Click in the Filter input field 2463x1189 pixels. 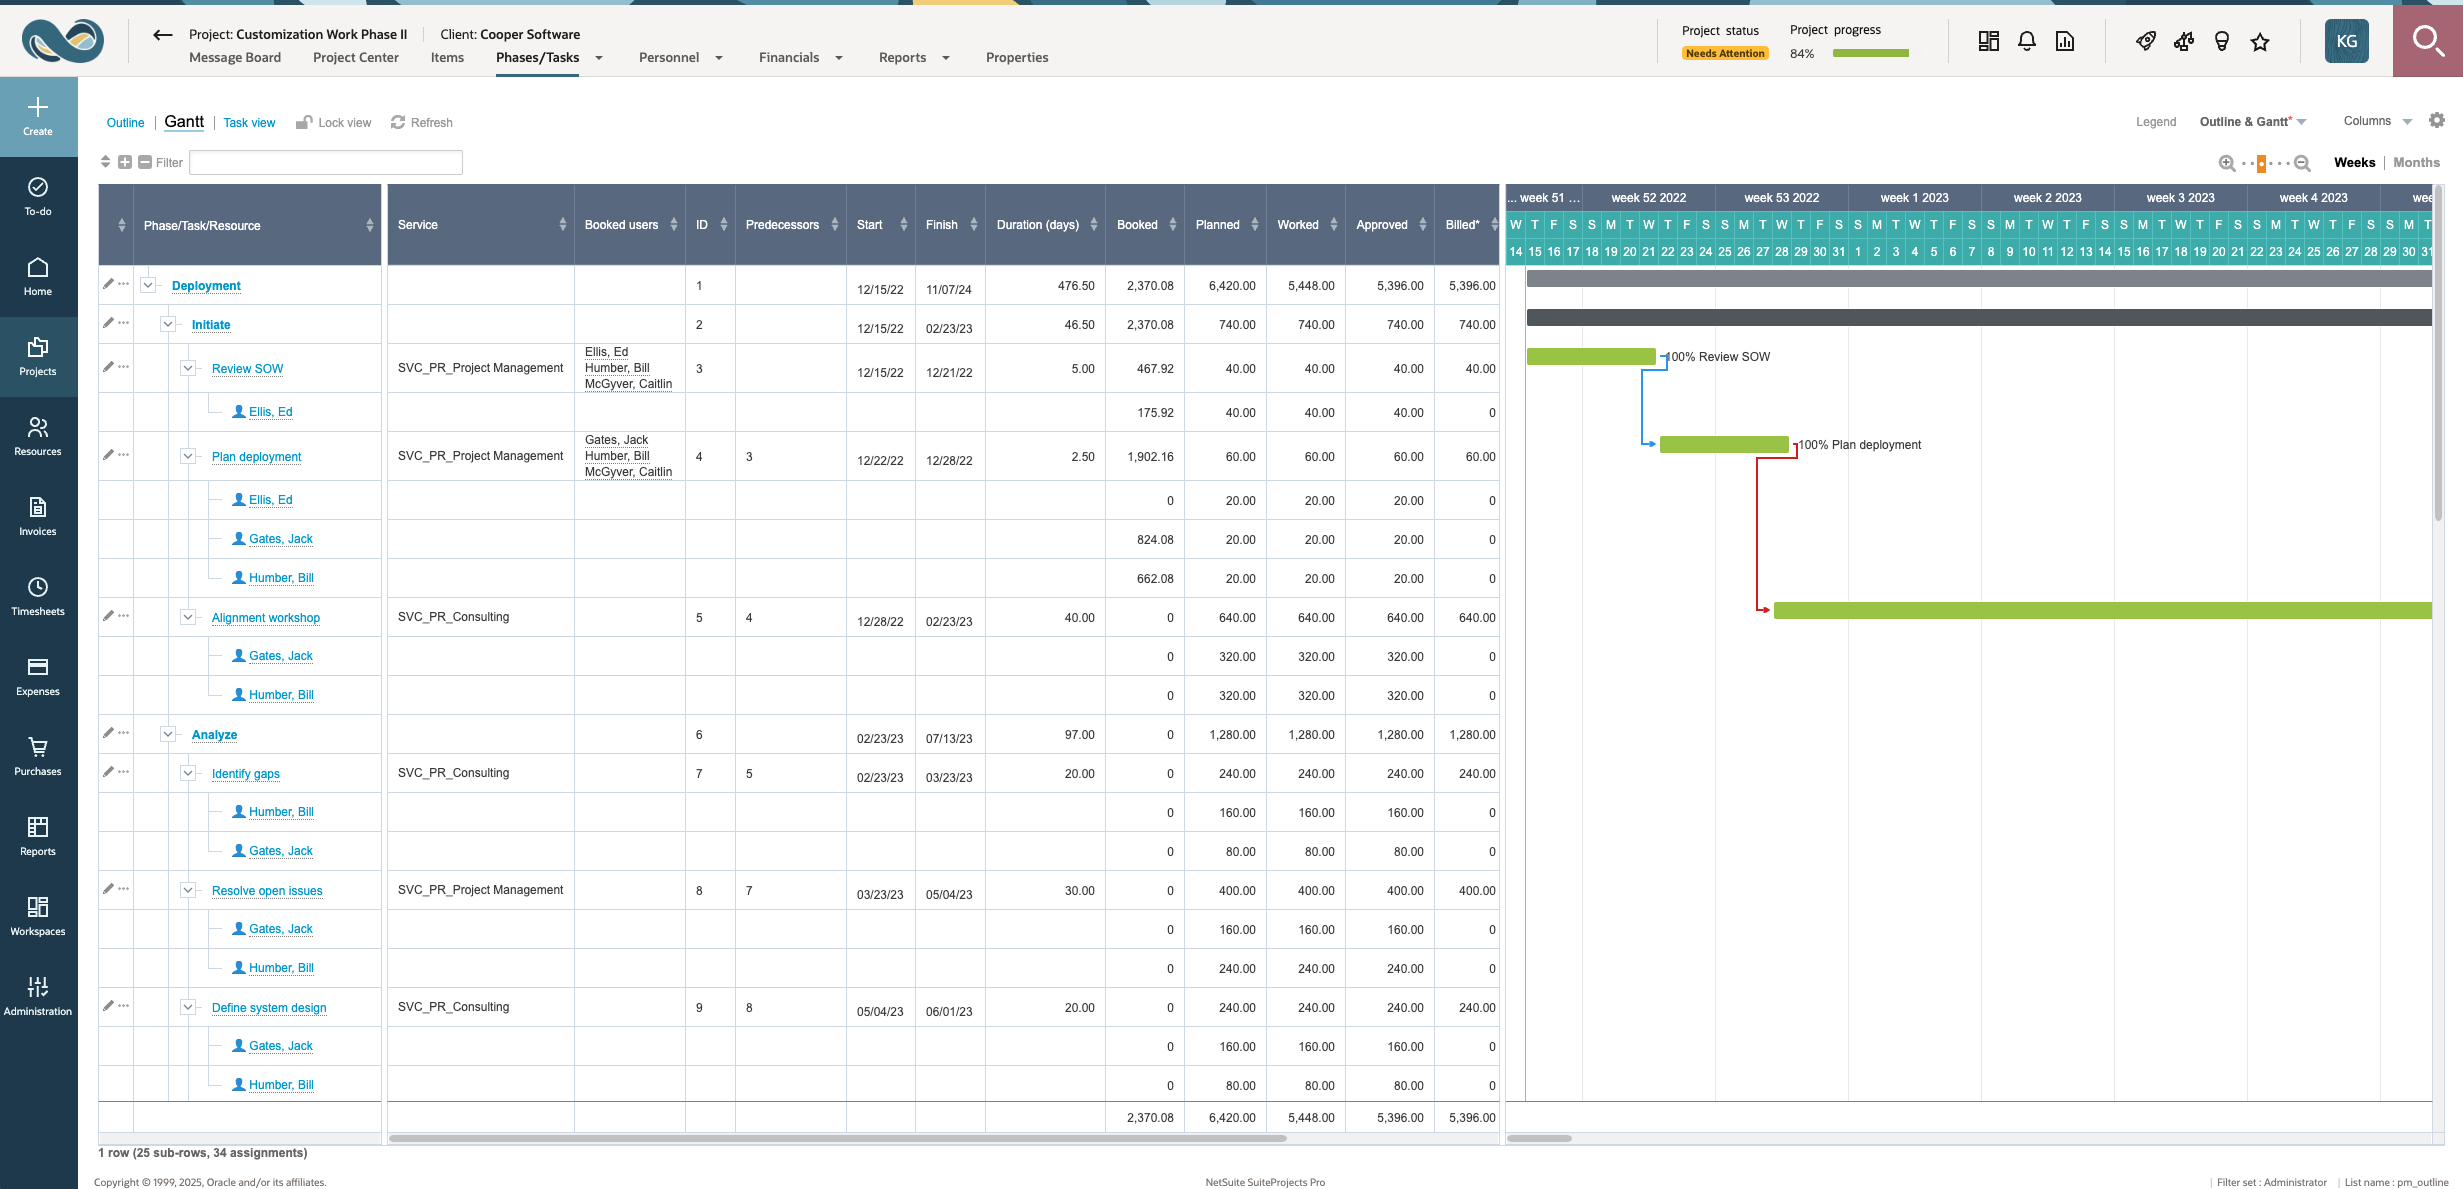pos(325,162)
